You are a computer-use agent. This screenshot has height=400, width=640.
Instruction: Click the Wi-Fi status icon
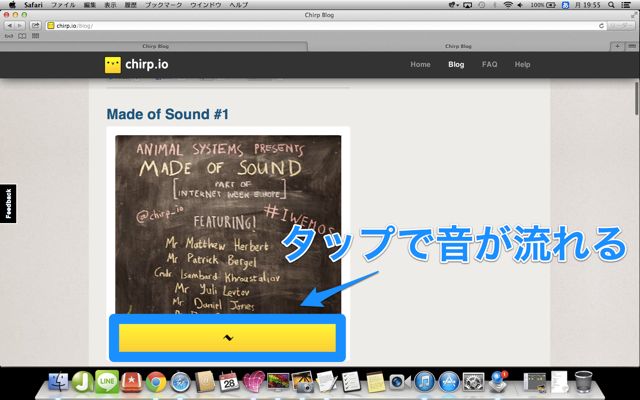[x=508, y=5]
